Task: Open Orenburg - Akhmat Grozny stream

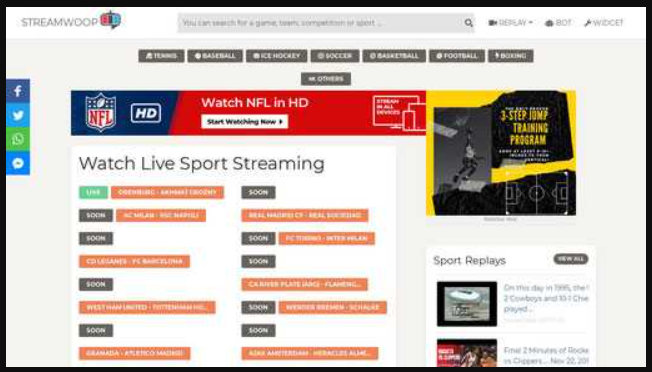Action: [x=168, y=192]
